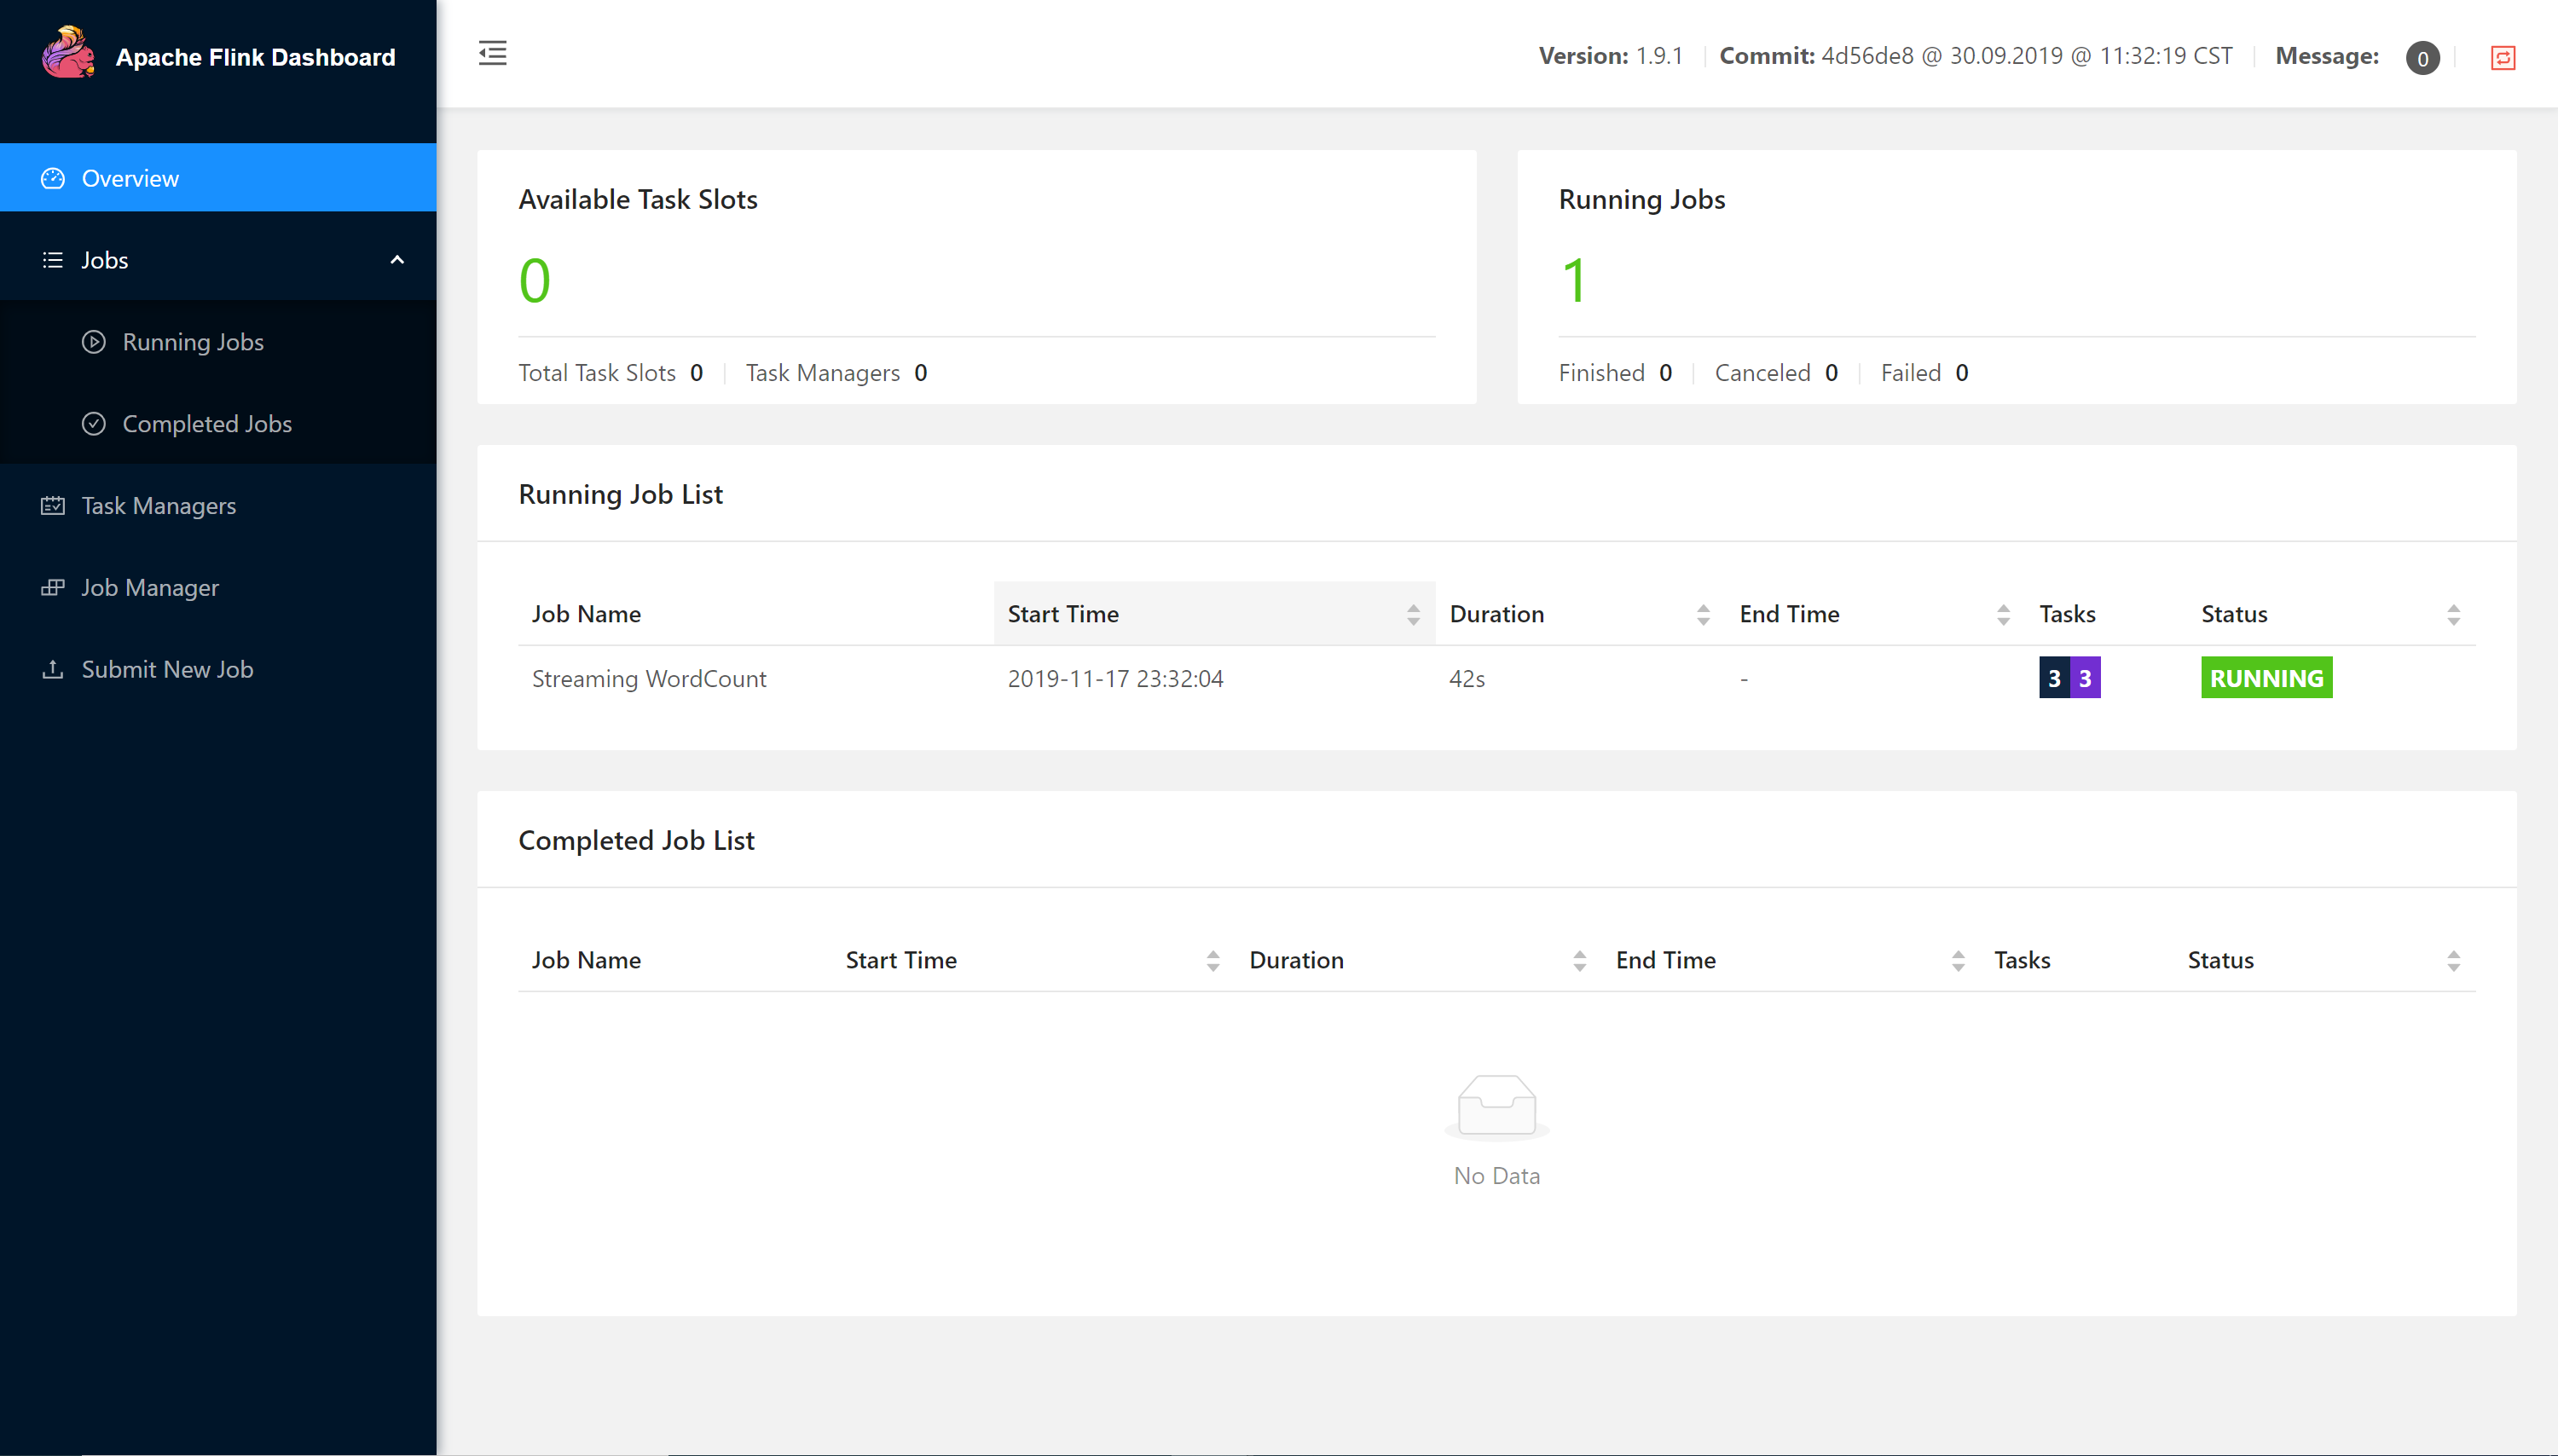Open the Streaming WordCount job

pos(649,679)
